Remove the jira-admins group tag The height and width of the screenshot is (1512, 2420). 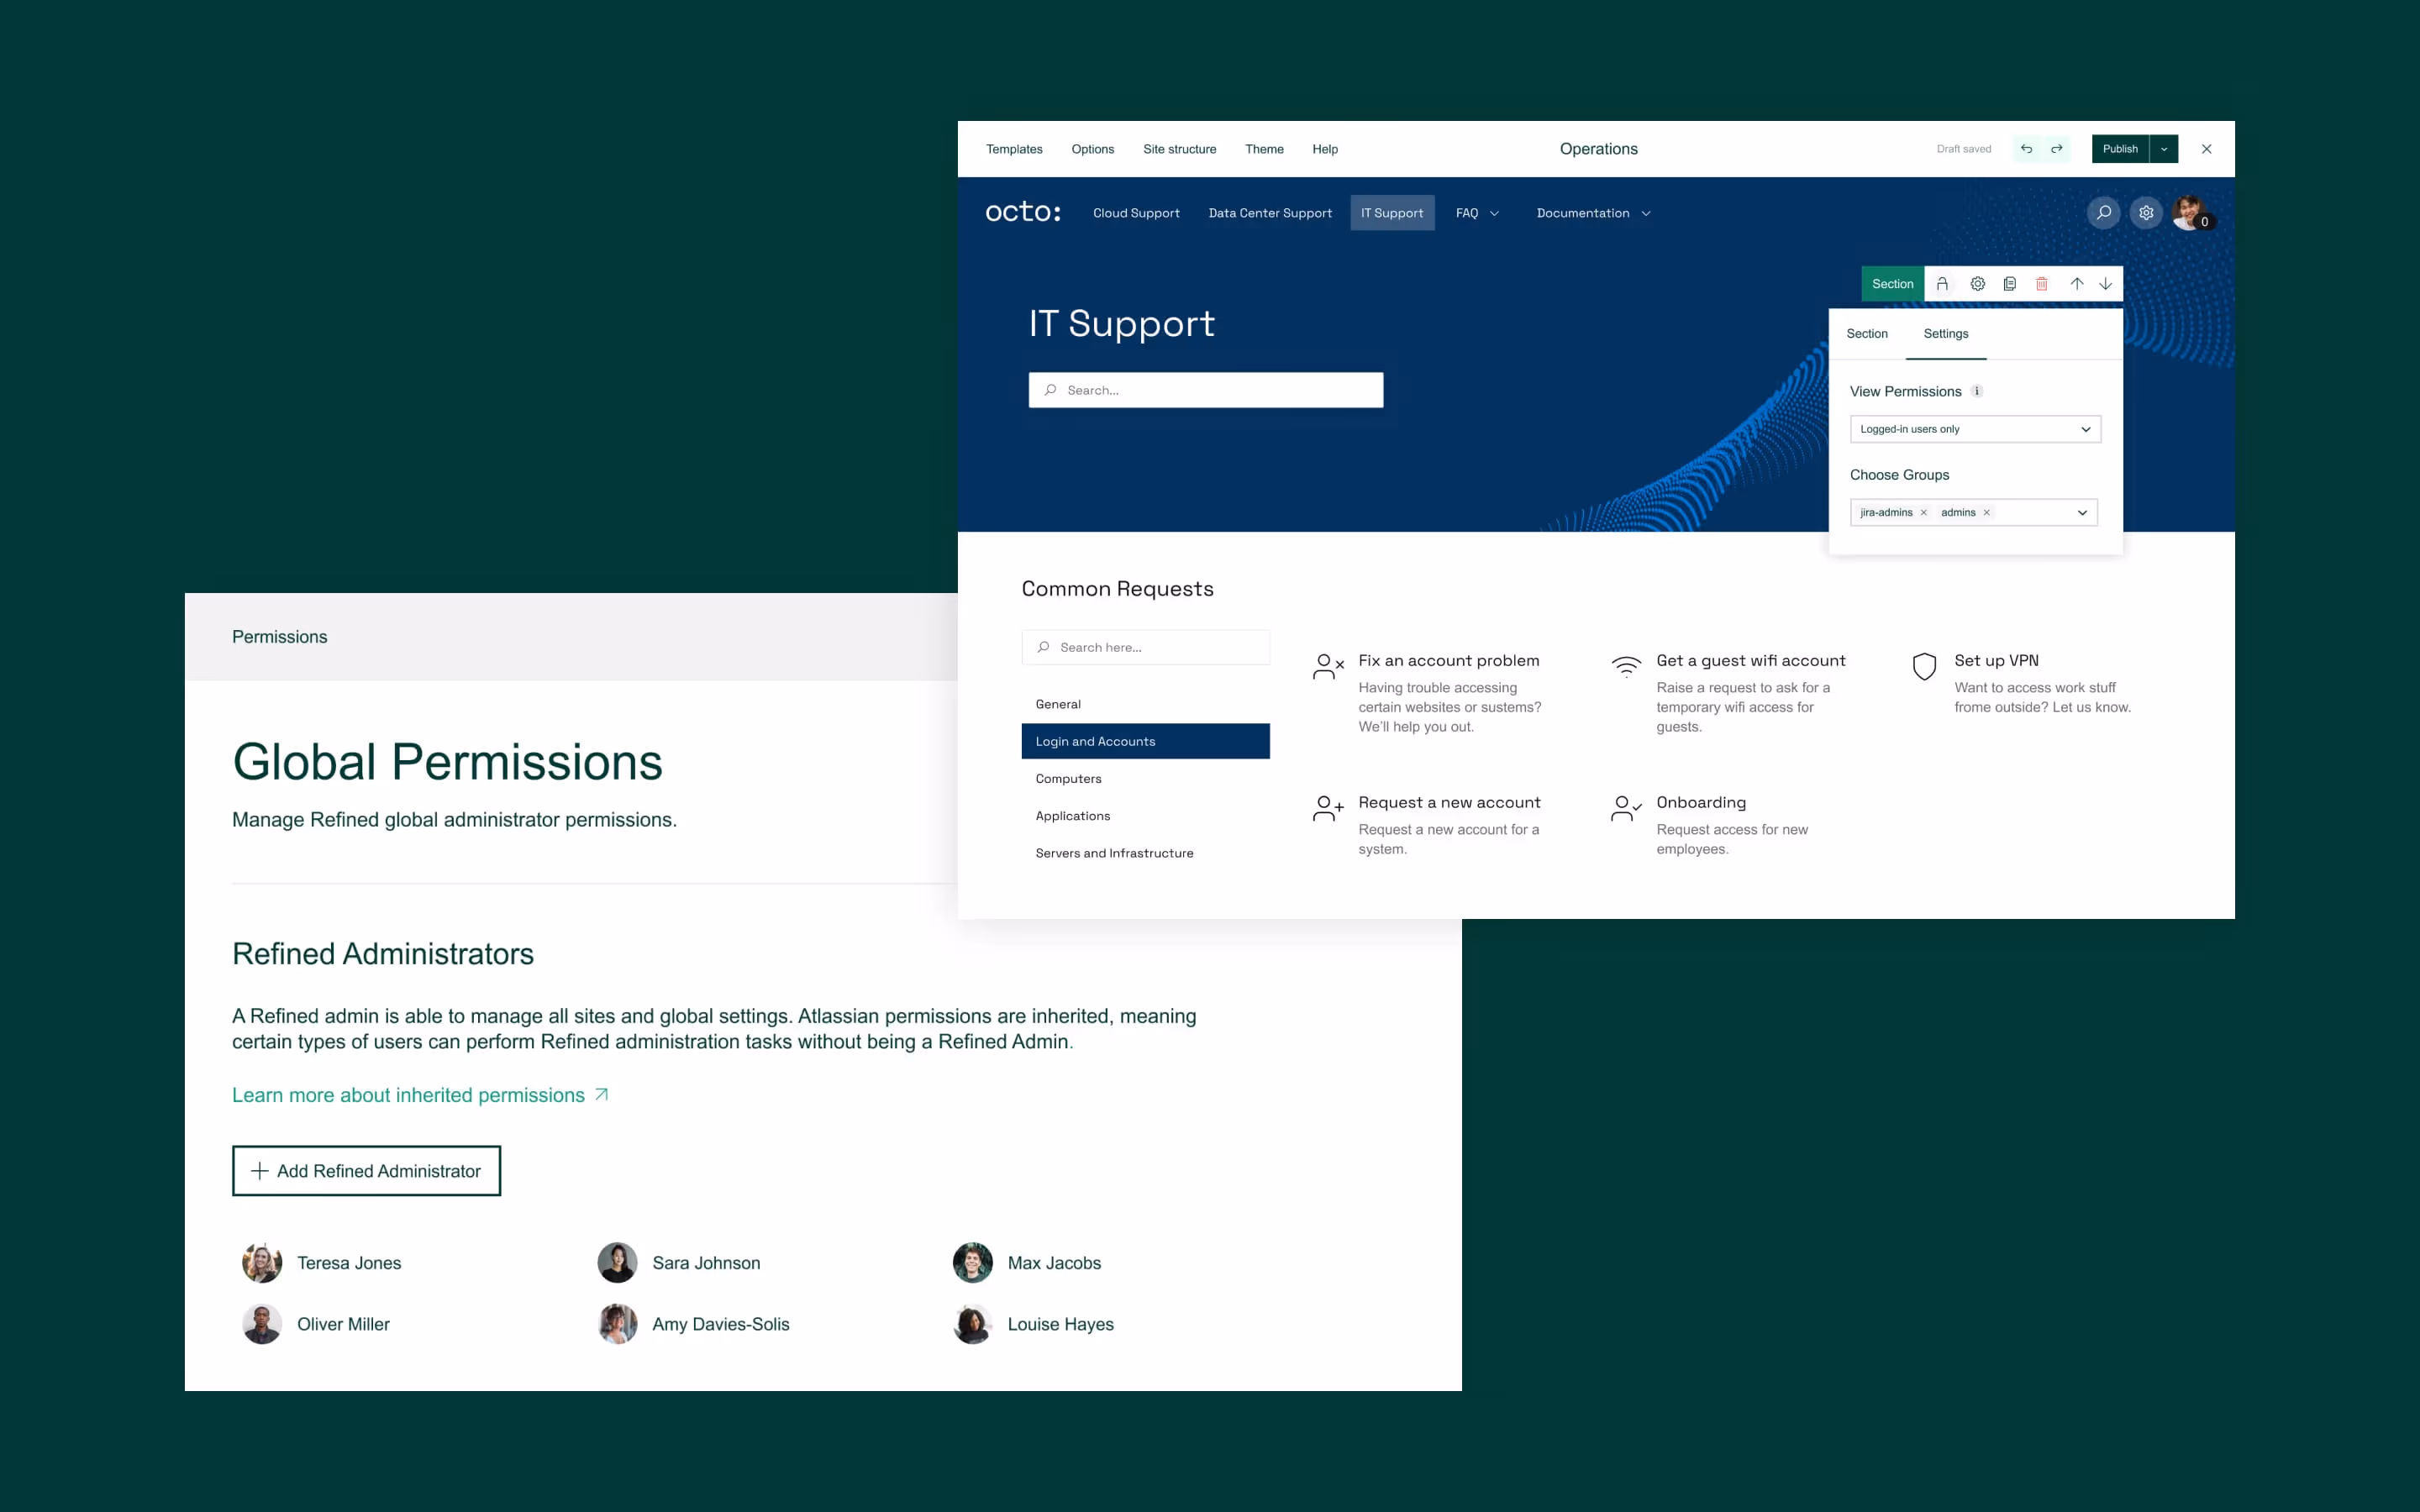point(1923,513)
